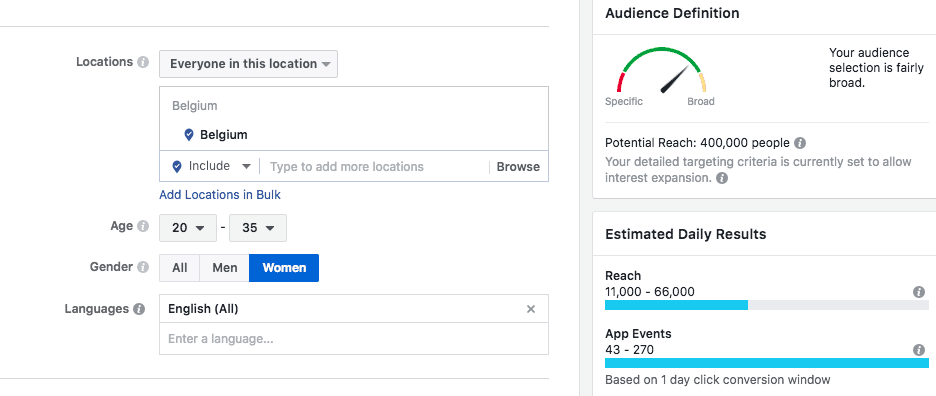936x396 pixels.
Task: Select Men gender option
Action: (224, 268)
